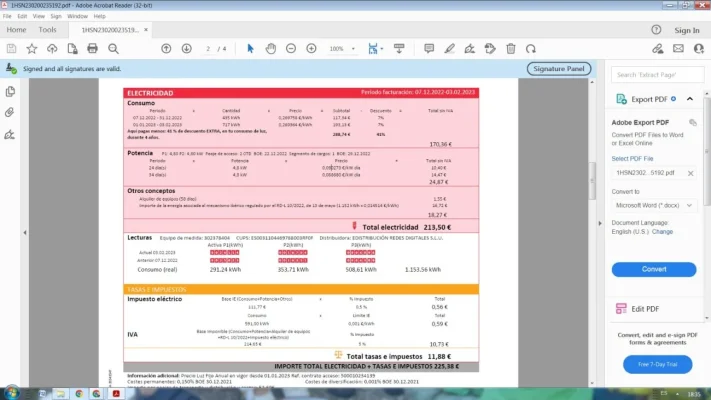Close the 1HSN23020023519 document tab
The width and height of the screenshot is (711, 400).
(146, 30)
